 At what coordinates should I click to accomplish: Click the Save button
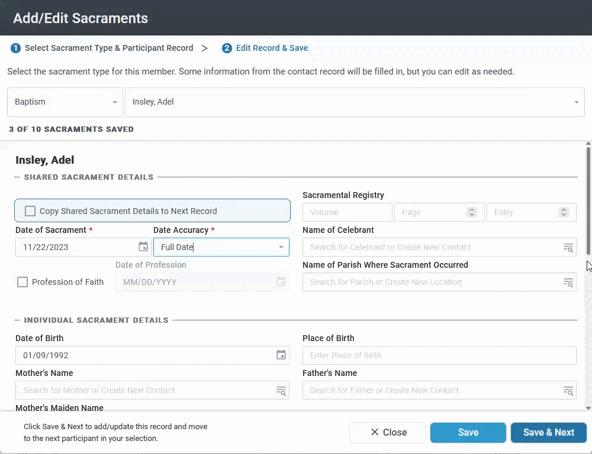tap(468, 432)
